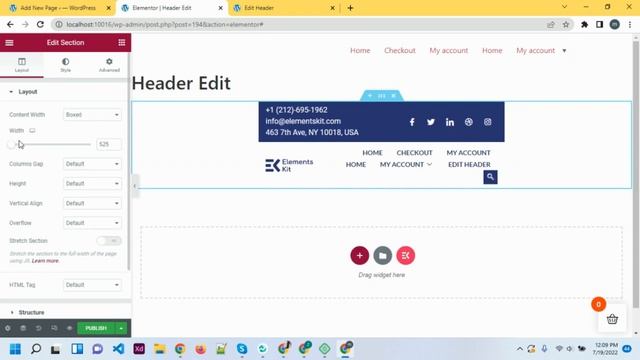The image size is (640, 360).
Task: Open the Vertical Align dropdown
Action: click(92, 203)
